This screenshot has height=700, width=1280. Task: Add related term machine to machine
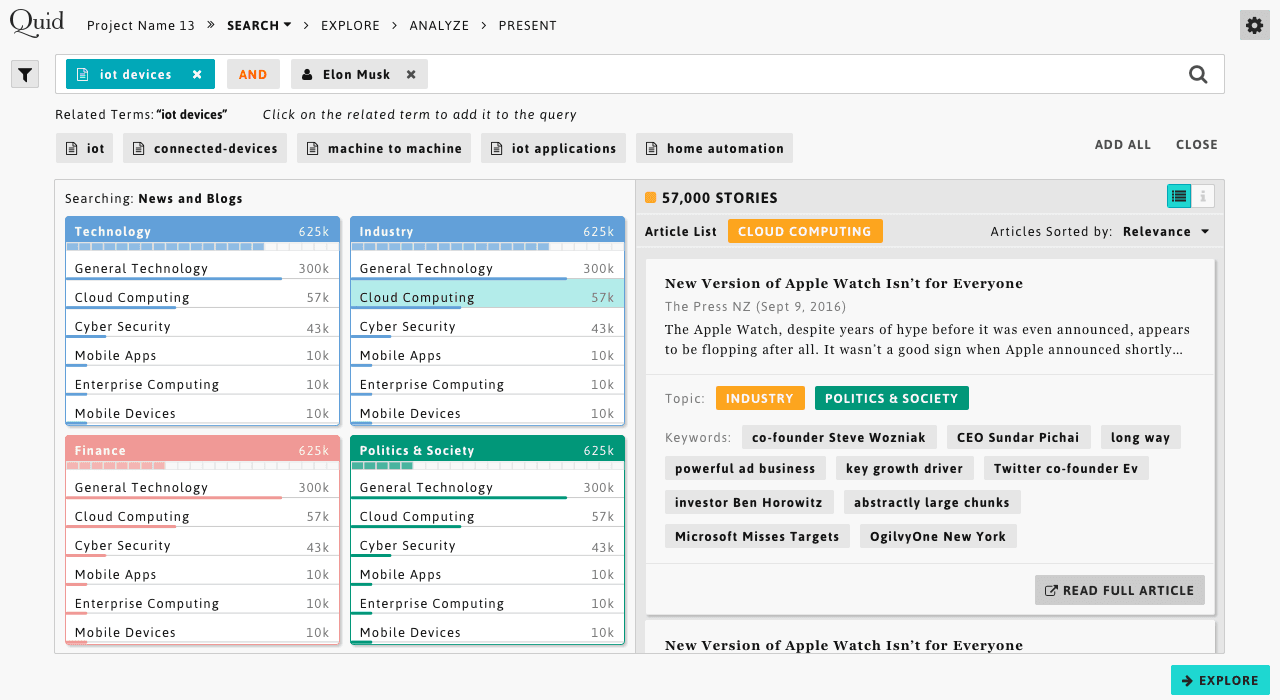tap(384, 148)
